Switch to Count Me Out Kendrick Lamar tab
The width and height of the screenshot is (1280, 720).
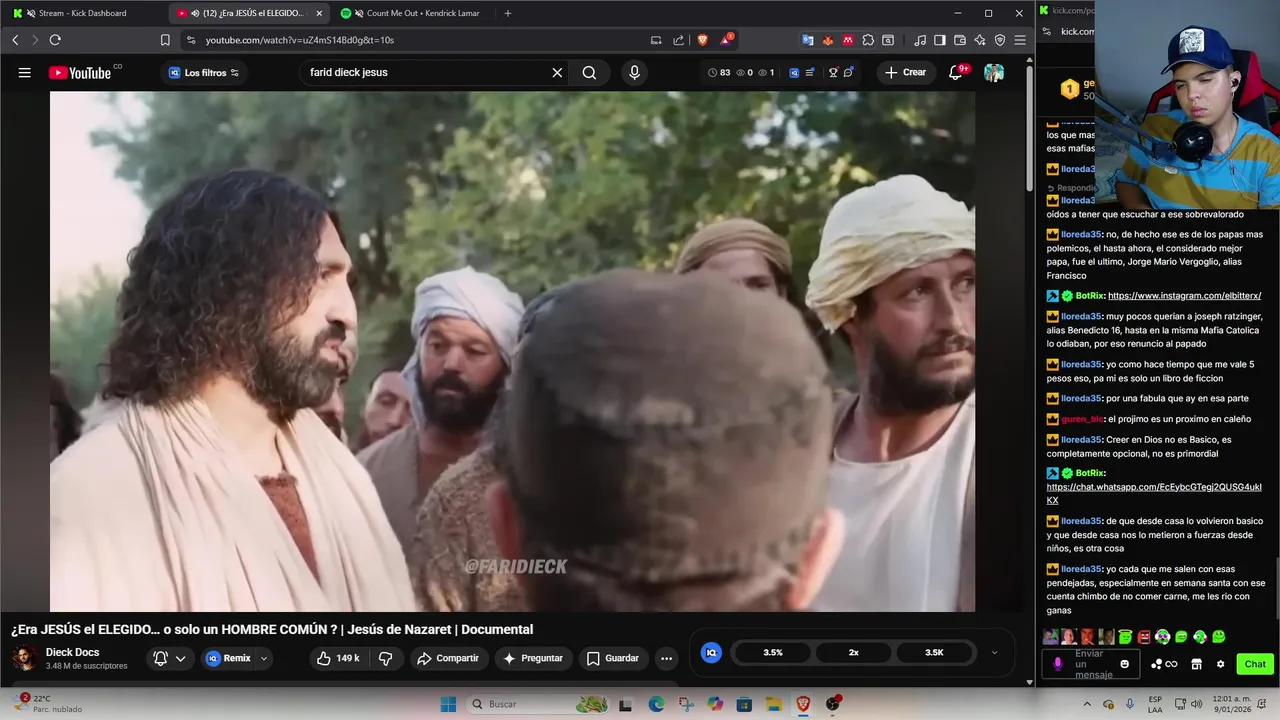coord(412,13)
